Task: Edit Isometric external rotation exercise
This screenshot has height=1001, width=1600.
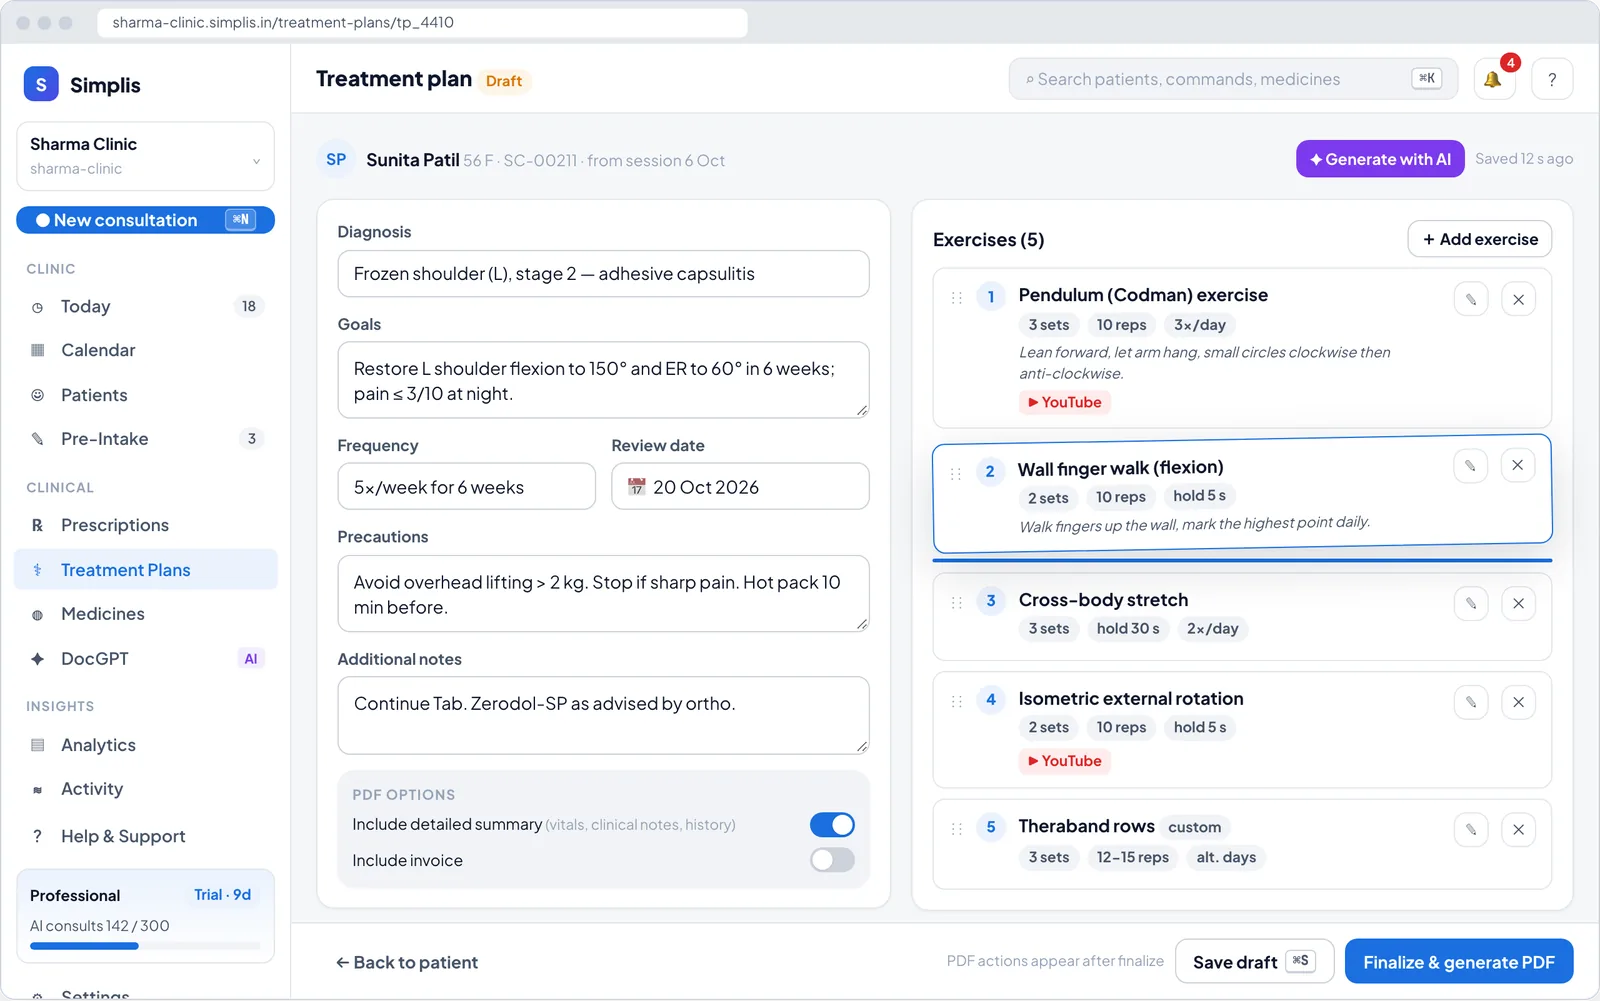Action: pos(1471,702)
